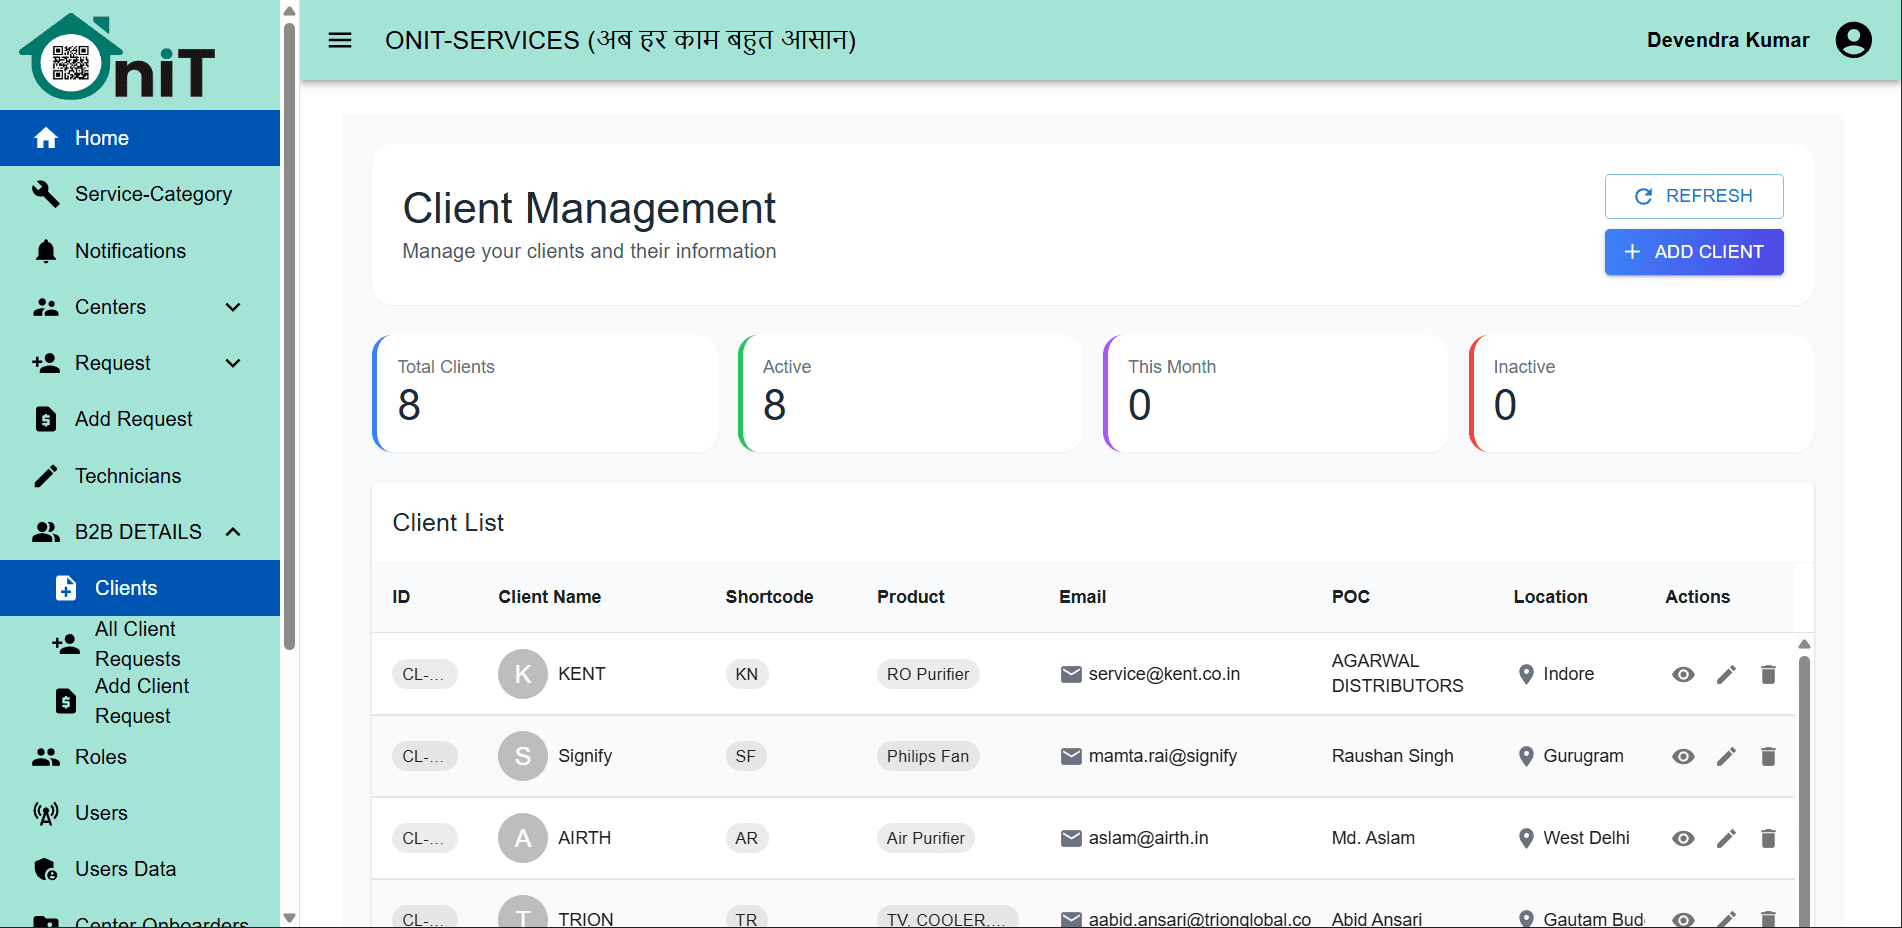Click the user profile avatar icon
This screenshot has height=928, width=1902.
(1853, 40)
